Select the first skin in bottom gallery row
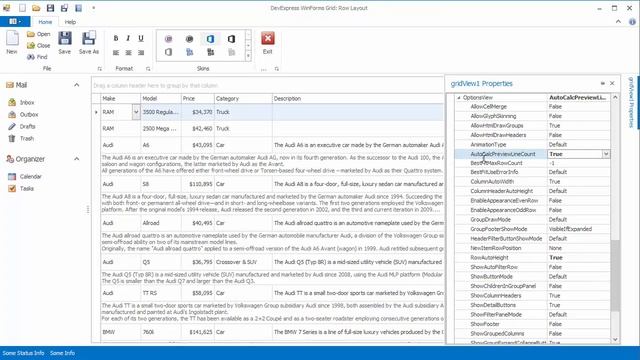 click(169, 52)
